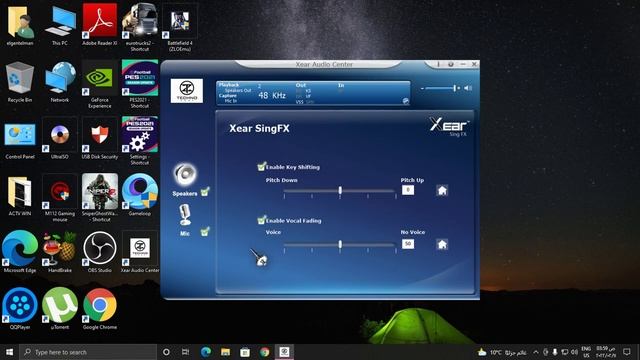640x360 pixels.
Task: Select the uTorrent desktop icon
Action: click(60, 309)
